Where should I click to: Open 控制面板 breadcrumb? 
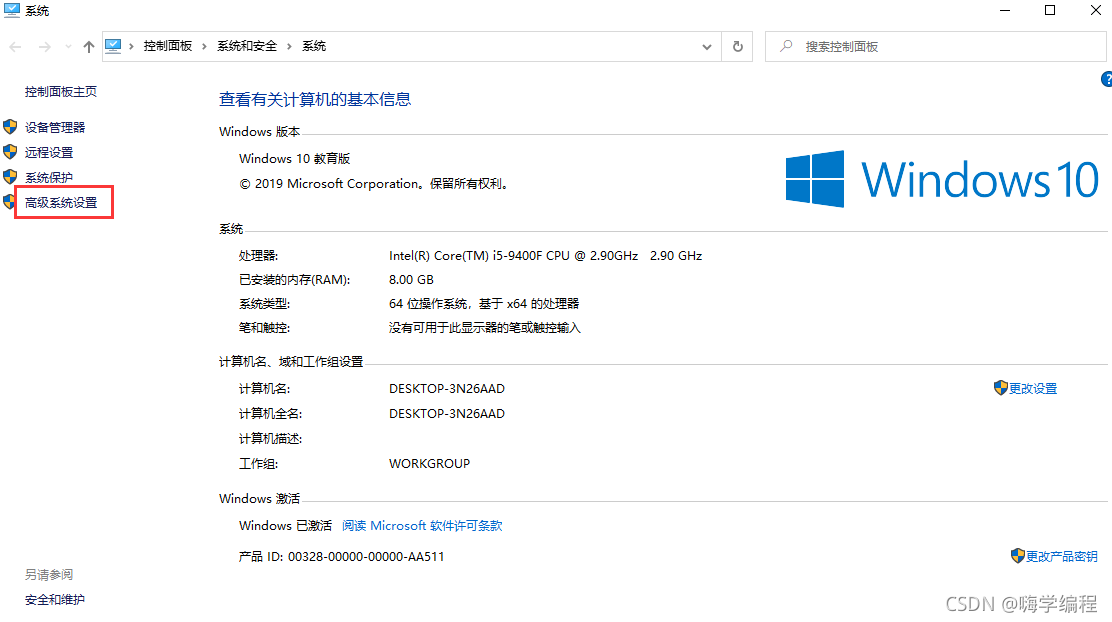(168, 46)
